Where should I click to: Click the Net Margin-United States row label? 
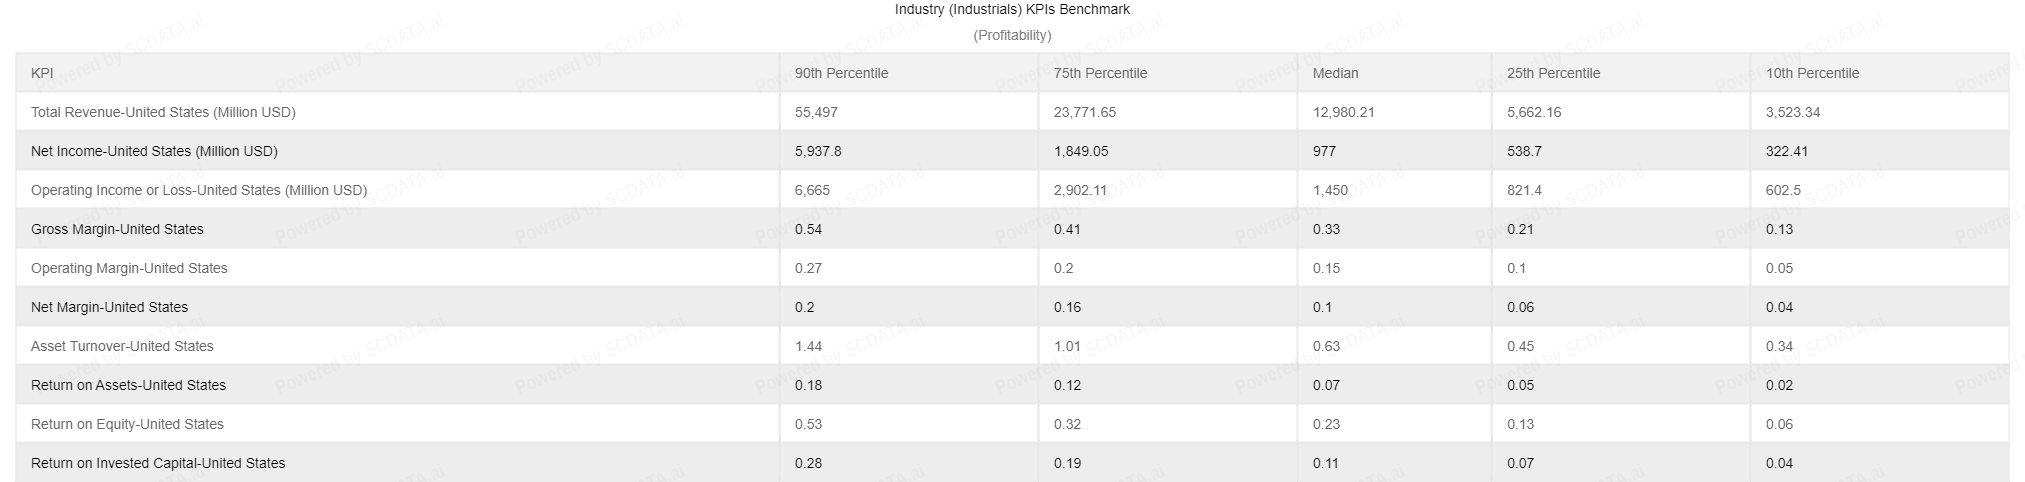[109, 307]
